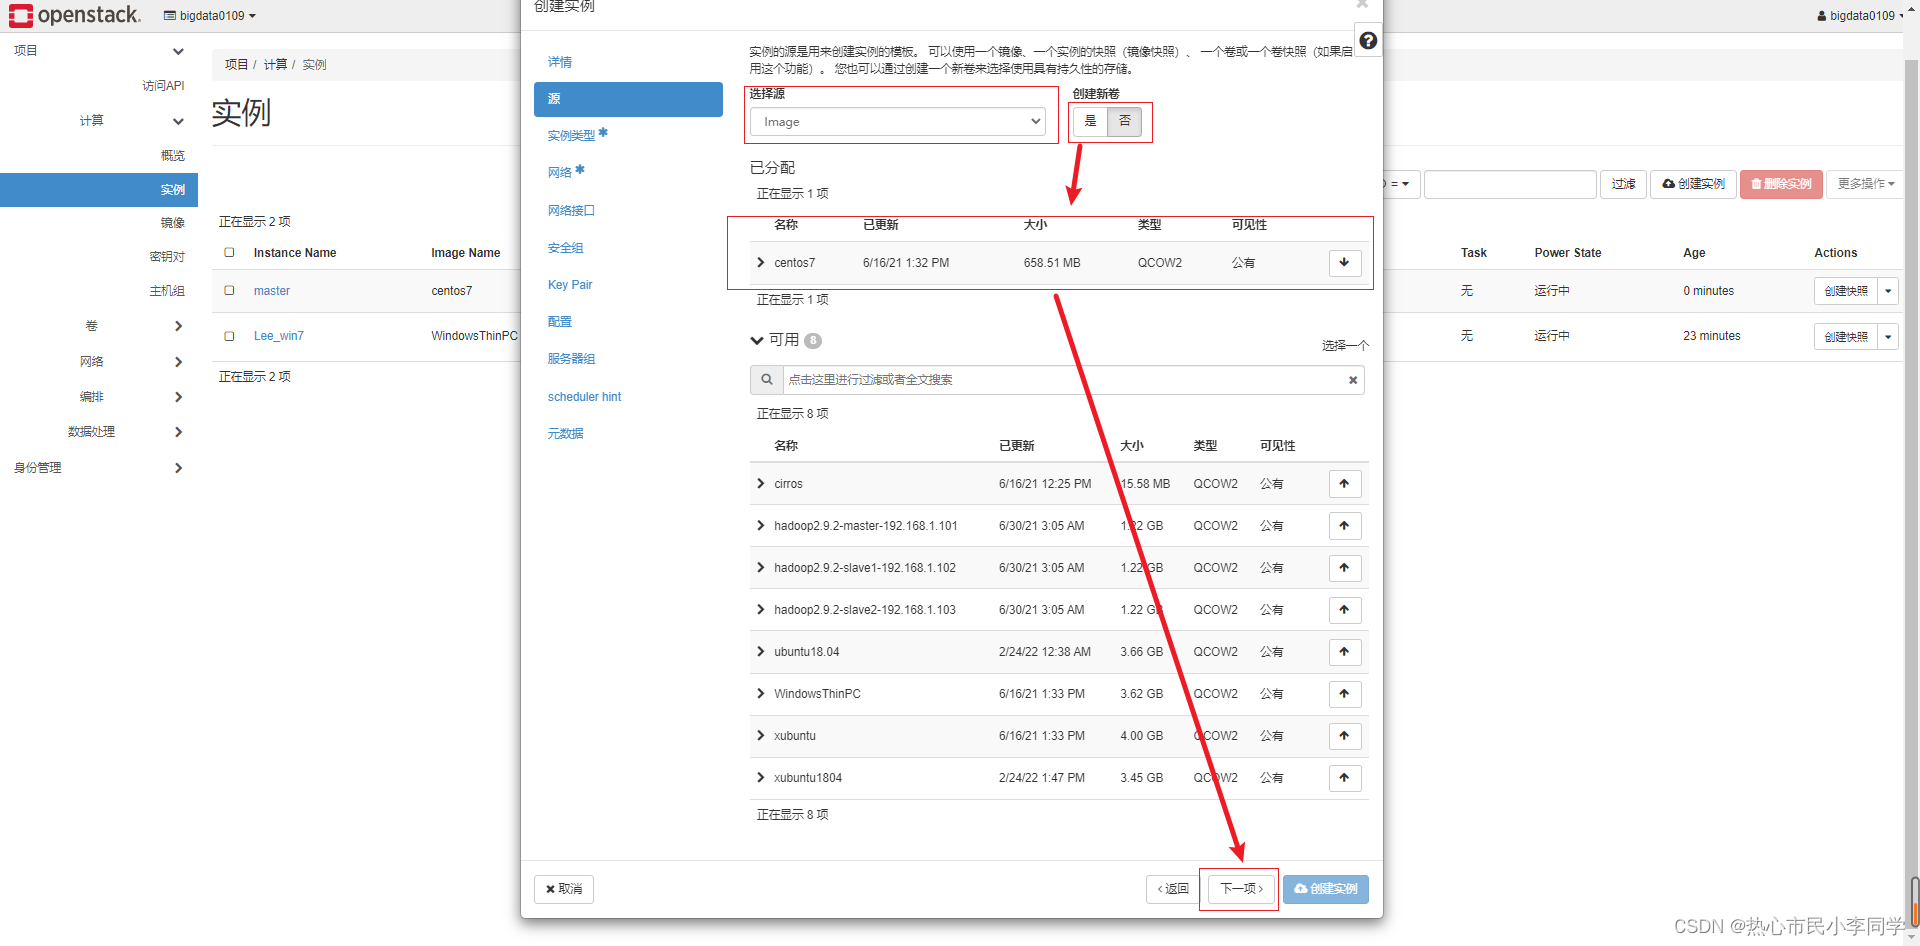
Task: Open the bigdata0109 project dropdown
Action: [x=210, y=16]
